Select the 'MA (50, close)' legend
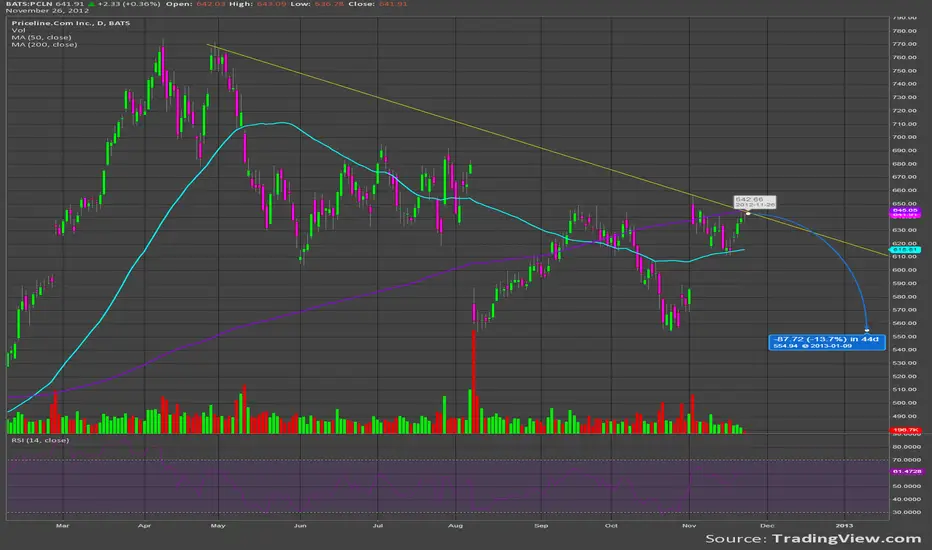The width and height of the screenshot is (932, 550). [x=41, y=37]
